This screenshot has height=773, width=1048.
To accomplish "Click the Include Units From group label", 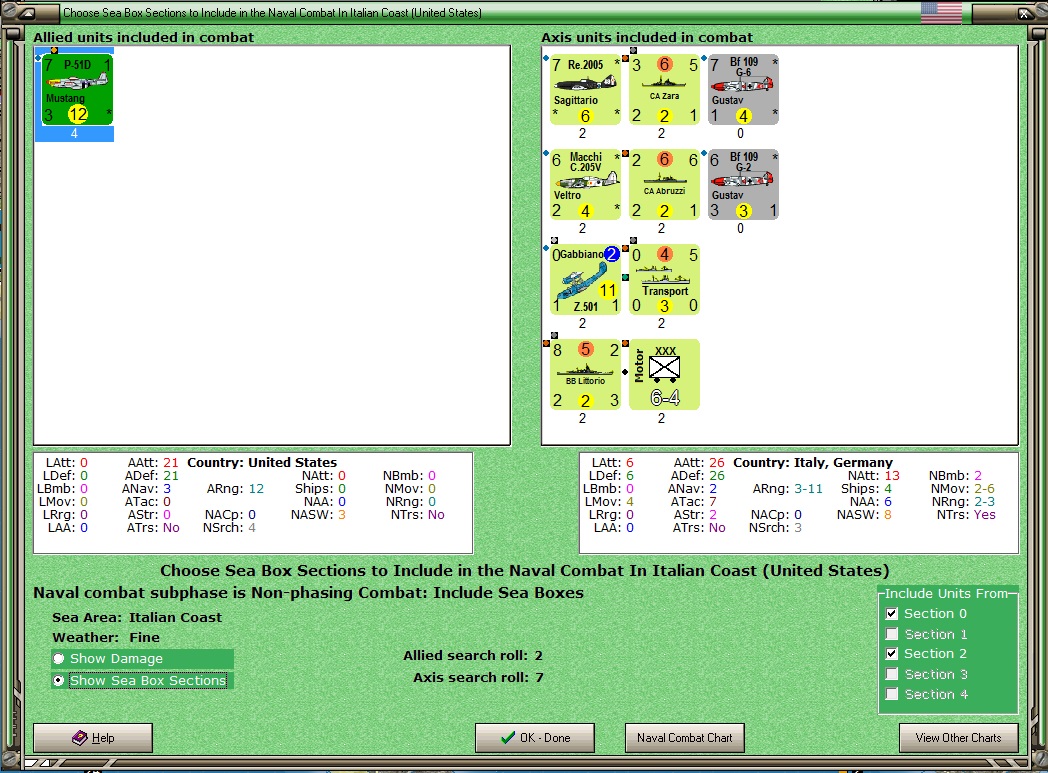I will click(x=946, y=593).
